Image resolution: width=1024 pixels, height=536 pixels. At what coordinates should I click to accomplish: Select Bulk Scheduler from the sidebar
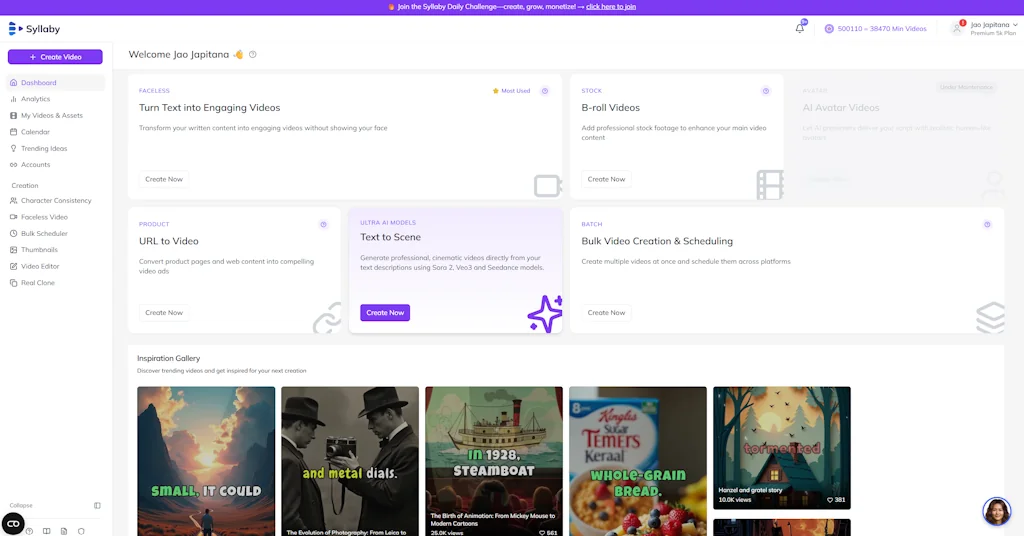pos(44,233)
